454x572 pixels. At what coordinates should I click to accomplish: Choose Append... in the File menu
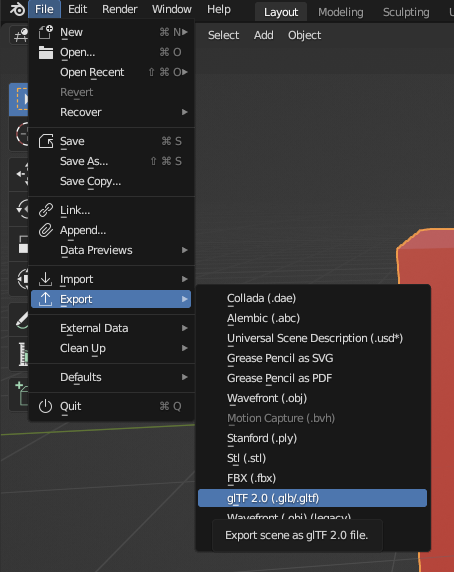111,230
